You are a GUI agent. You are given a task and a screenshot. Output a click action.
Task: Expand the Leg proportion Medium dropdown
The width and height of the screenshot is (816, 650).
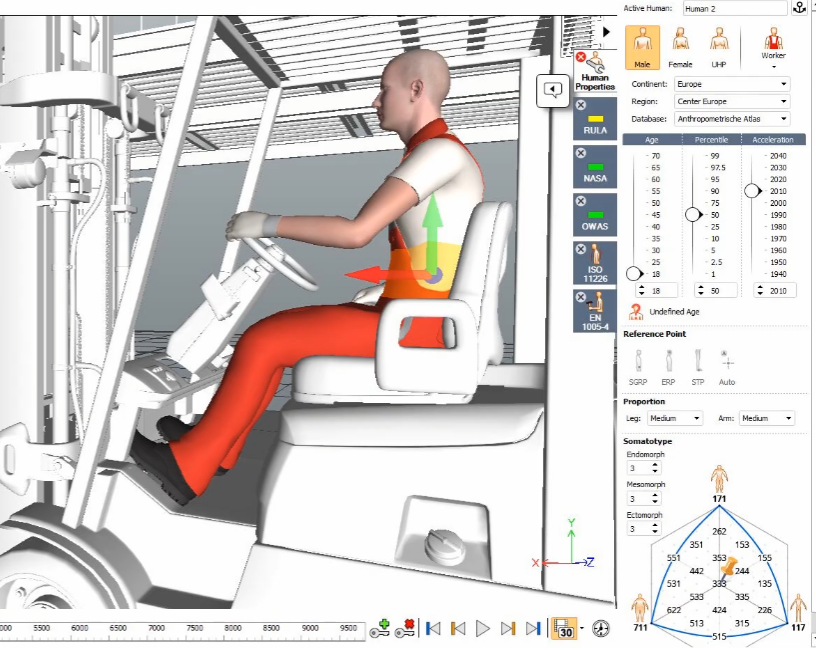[x=675, y=418]
